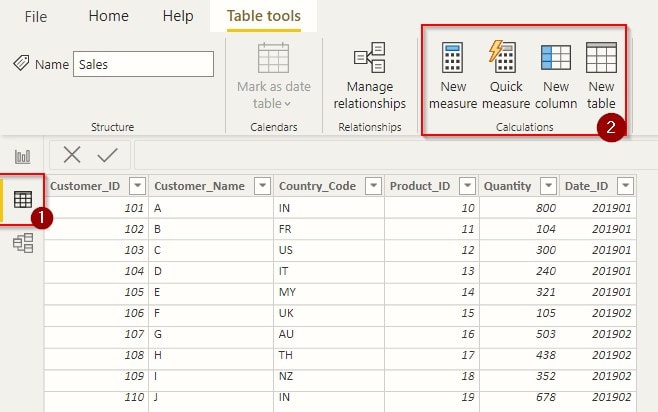Open Product_ID column filter dropdown
This screenshot has height=412, width=658.
(x=467, y=186)
